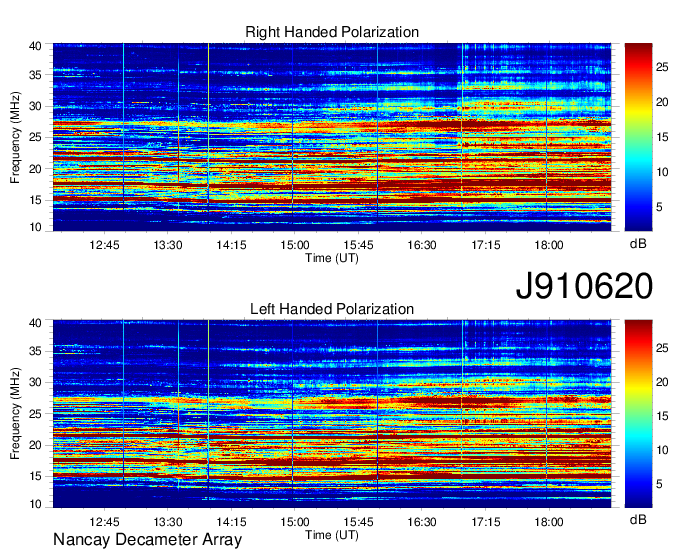680x552 pixels.
Task: Click the 10 MHz frequency tick of the Left Handed plot
Action: pos(35,504)
